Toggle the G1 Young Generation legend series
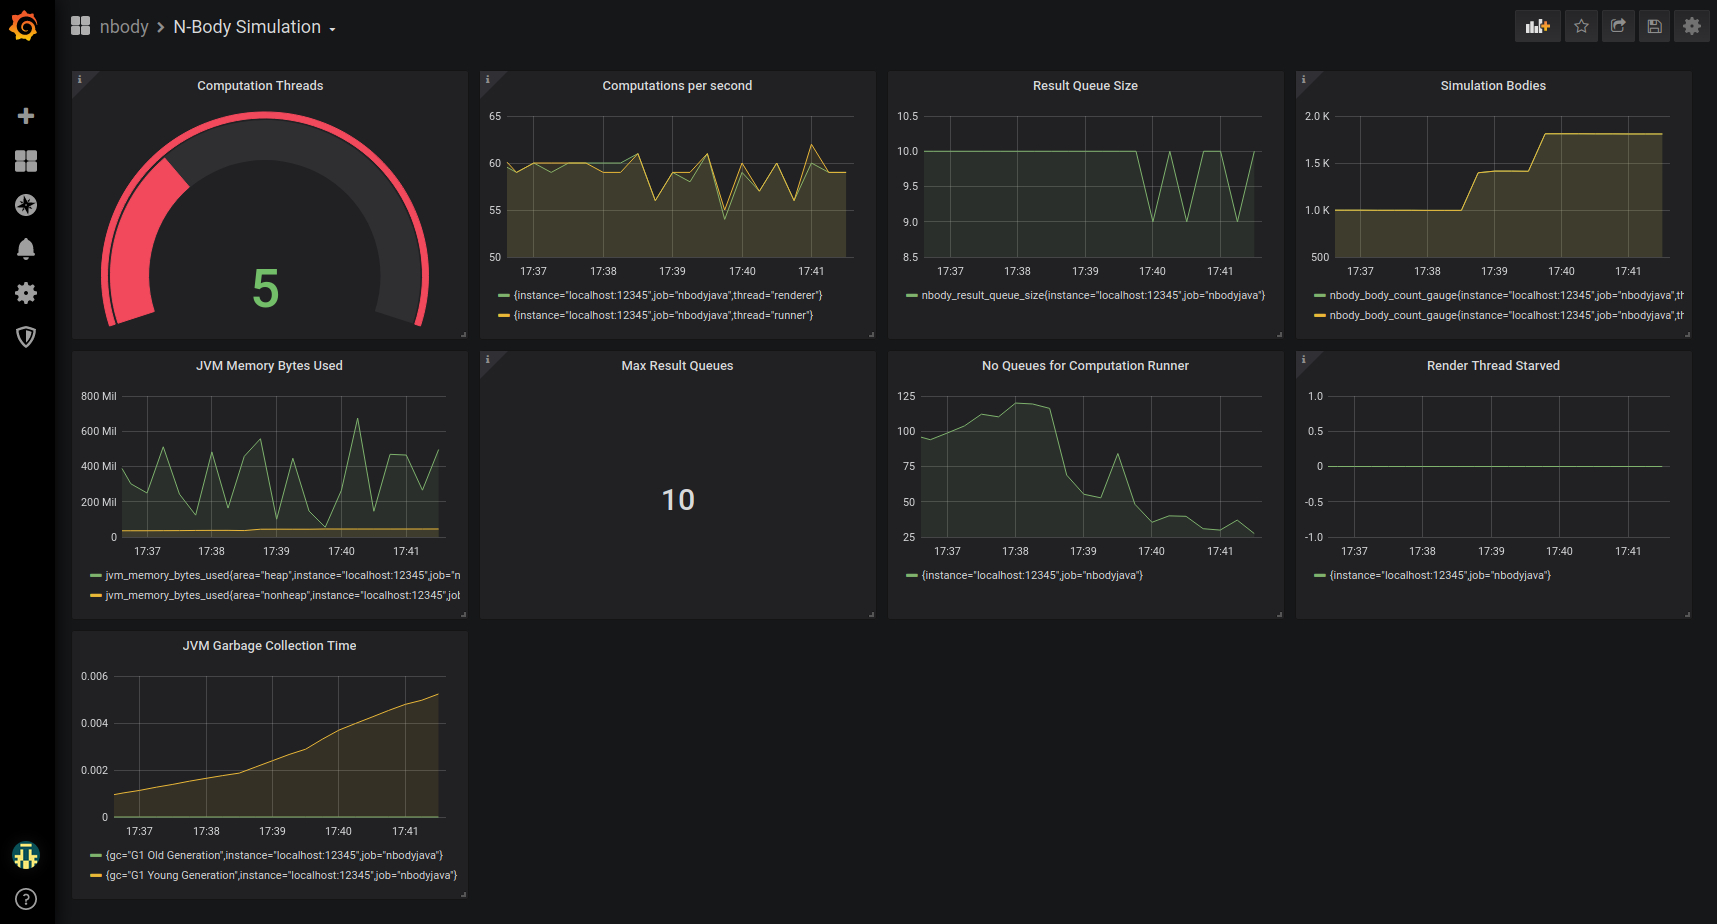1717x924 pixels. [281, 876]
